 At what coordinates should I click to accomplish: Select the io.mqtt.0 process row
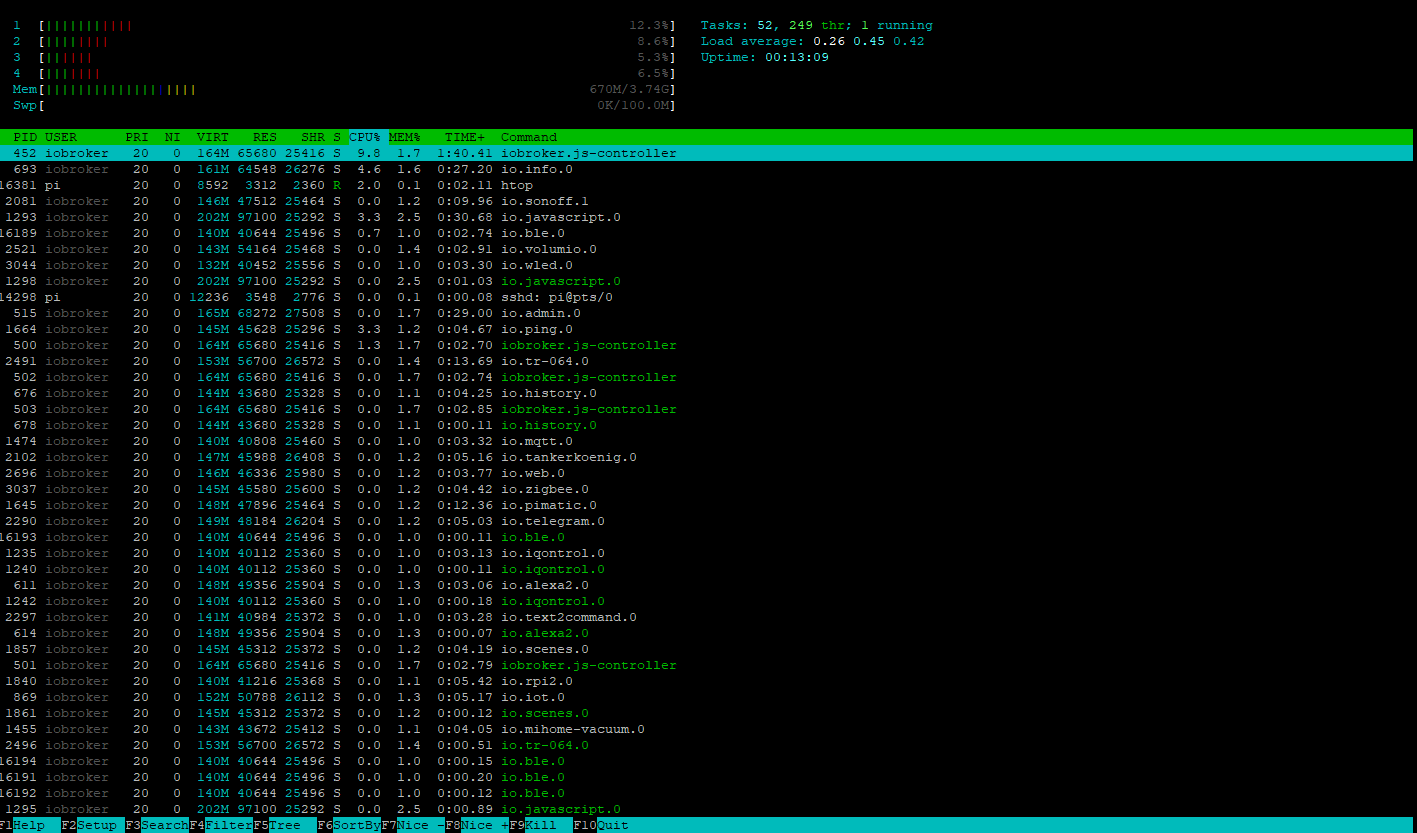coord(706,441)
